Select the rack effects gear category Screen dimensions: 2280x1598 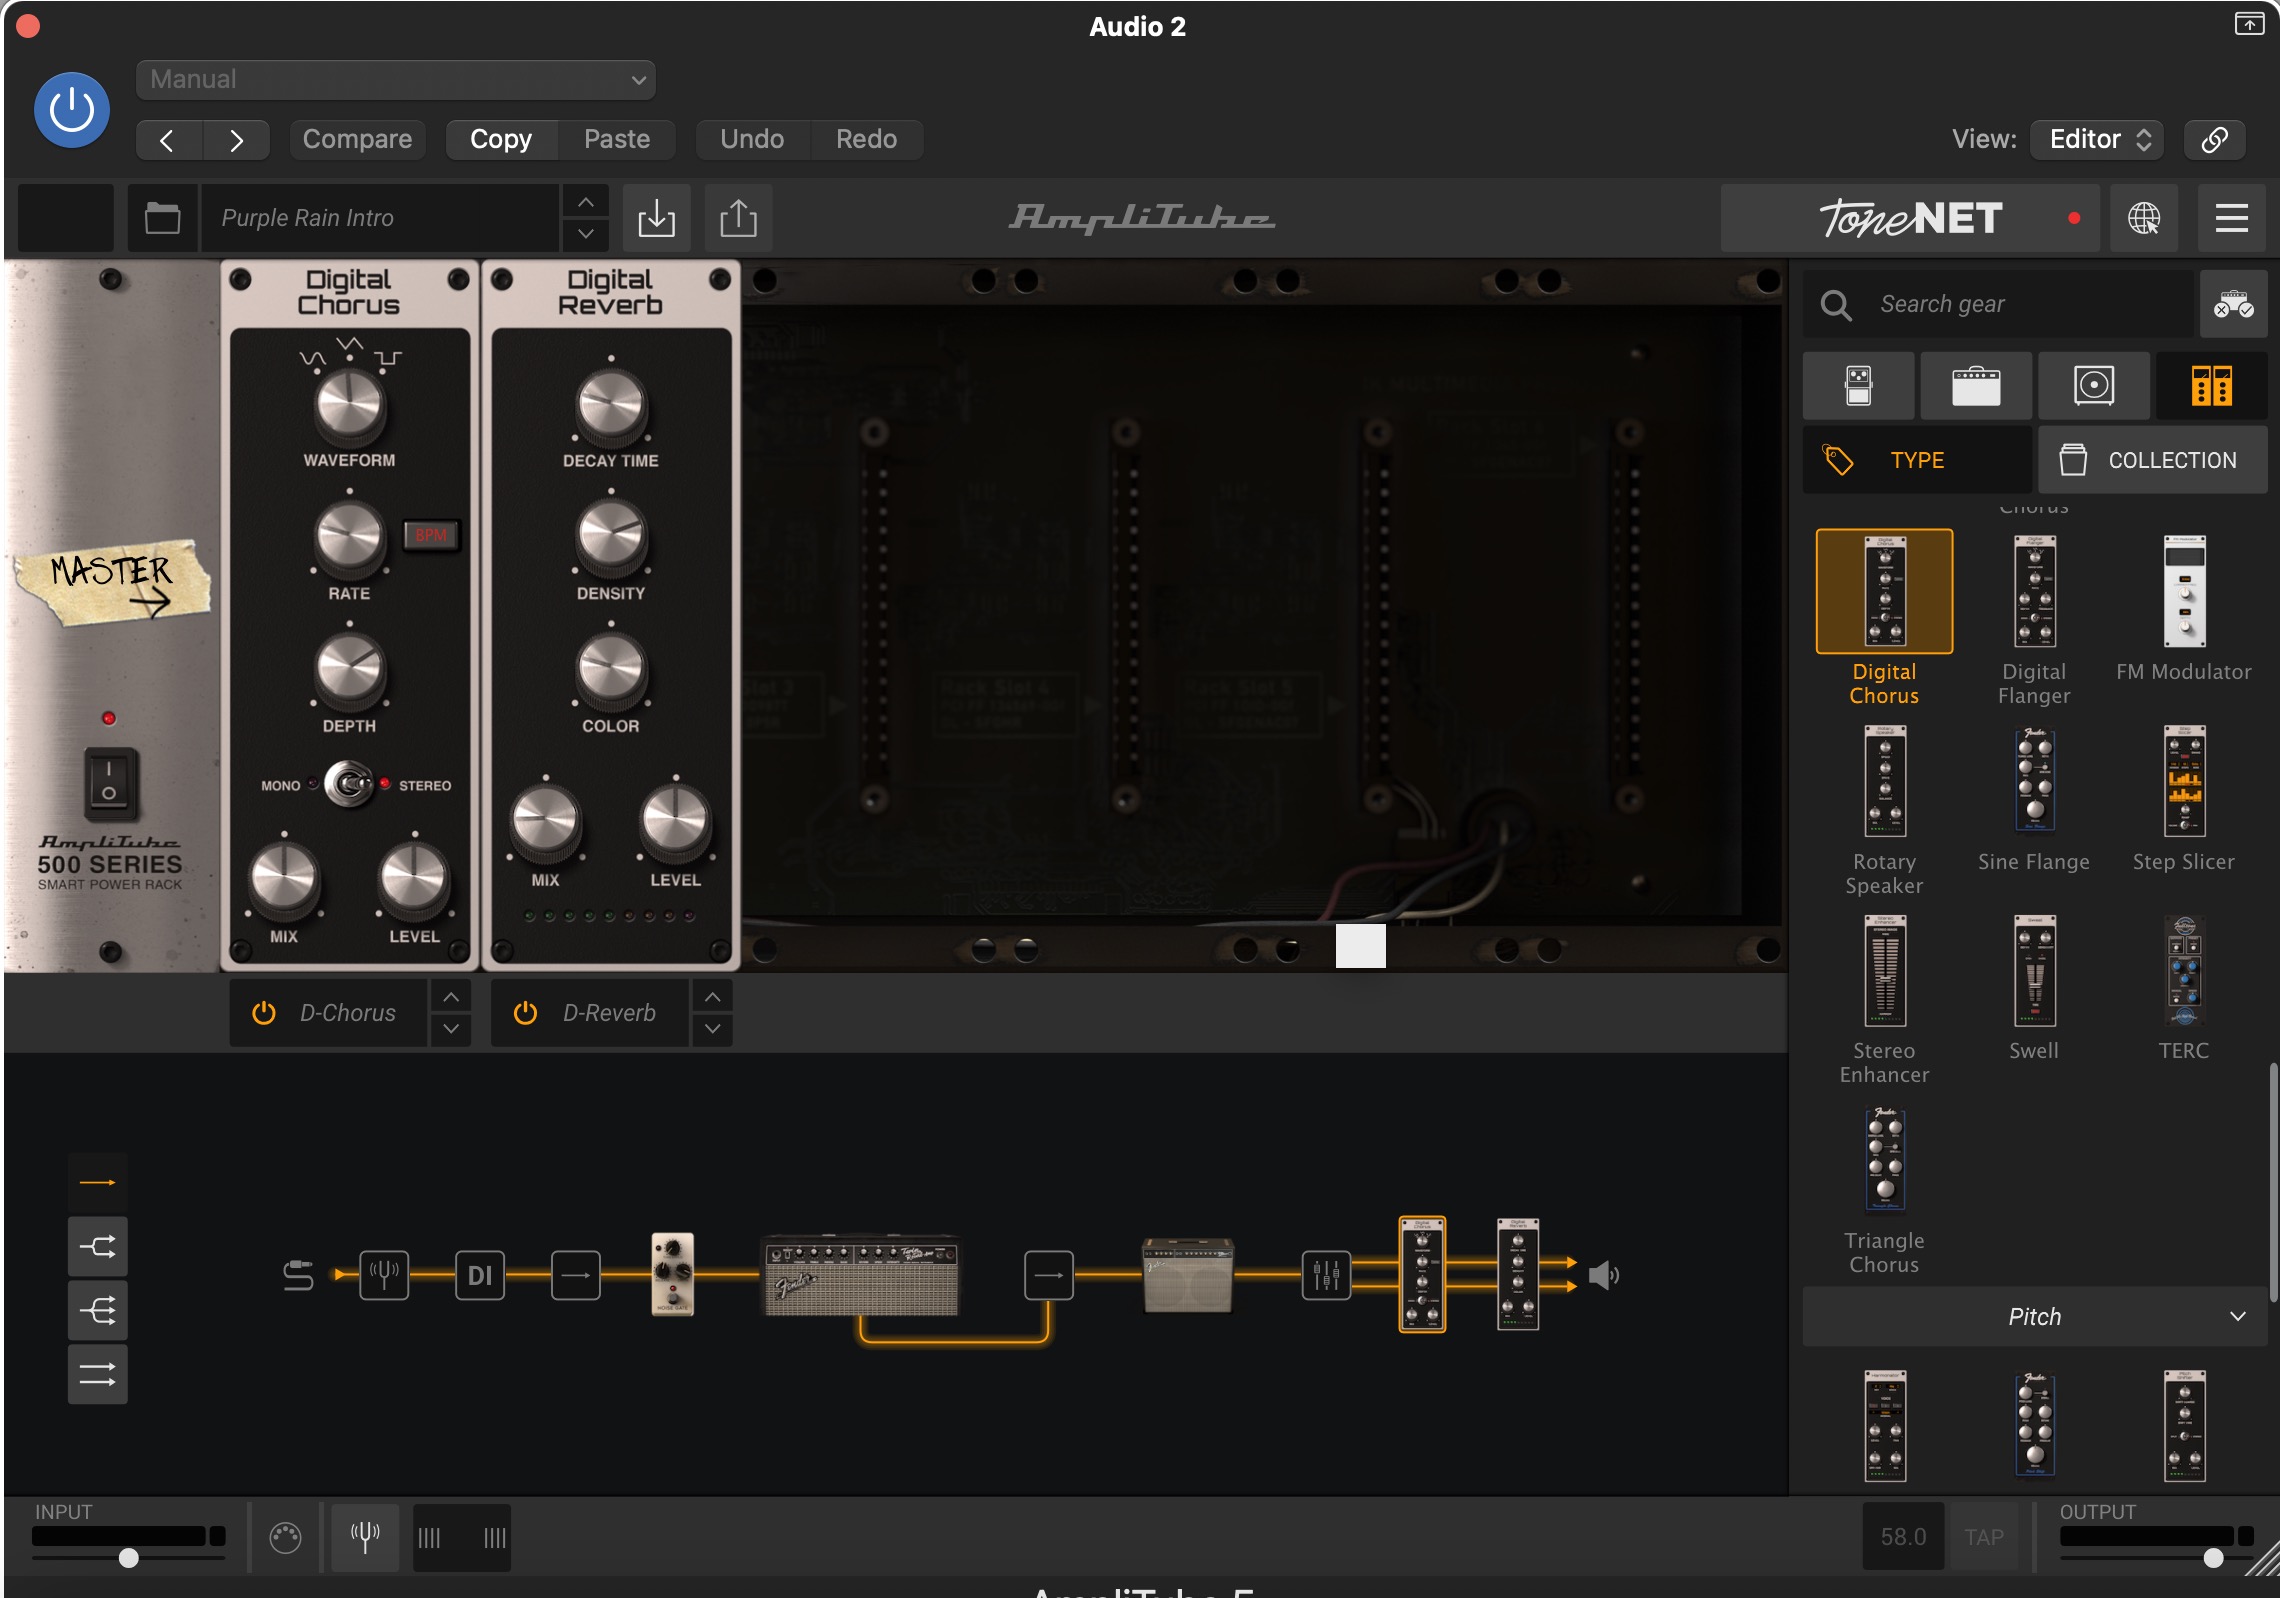(x=2211, y=386)
